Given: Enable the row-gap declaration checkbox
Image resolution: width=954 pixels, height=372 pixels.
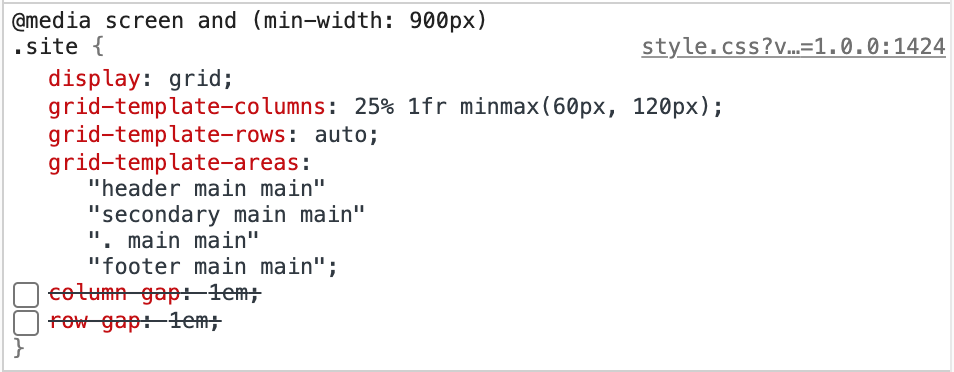Looking at the screenshot, I should [26, 323].
